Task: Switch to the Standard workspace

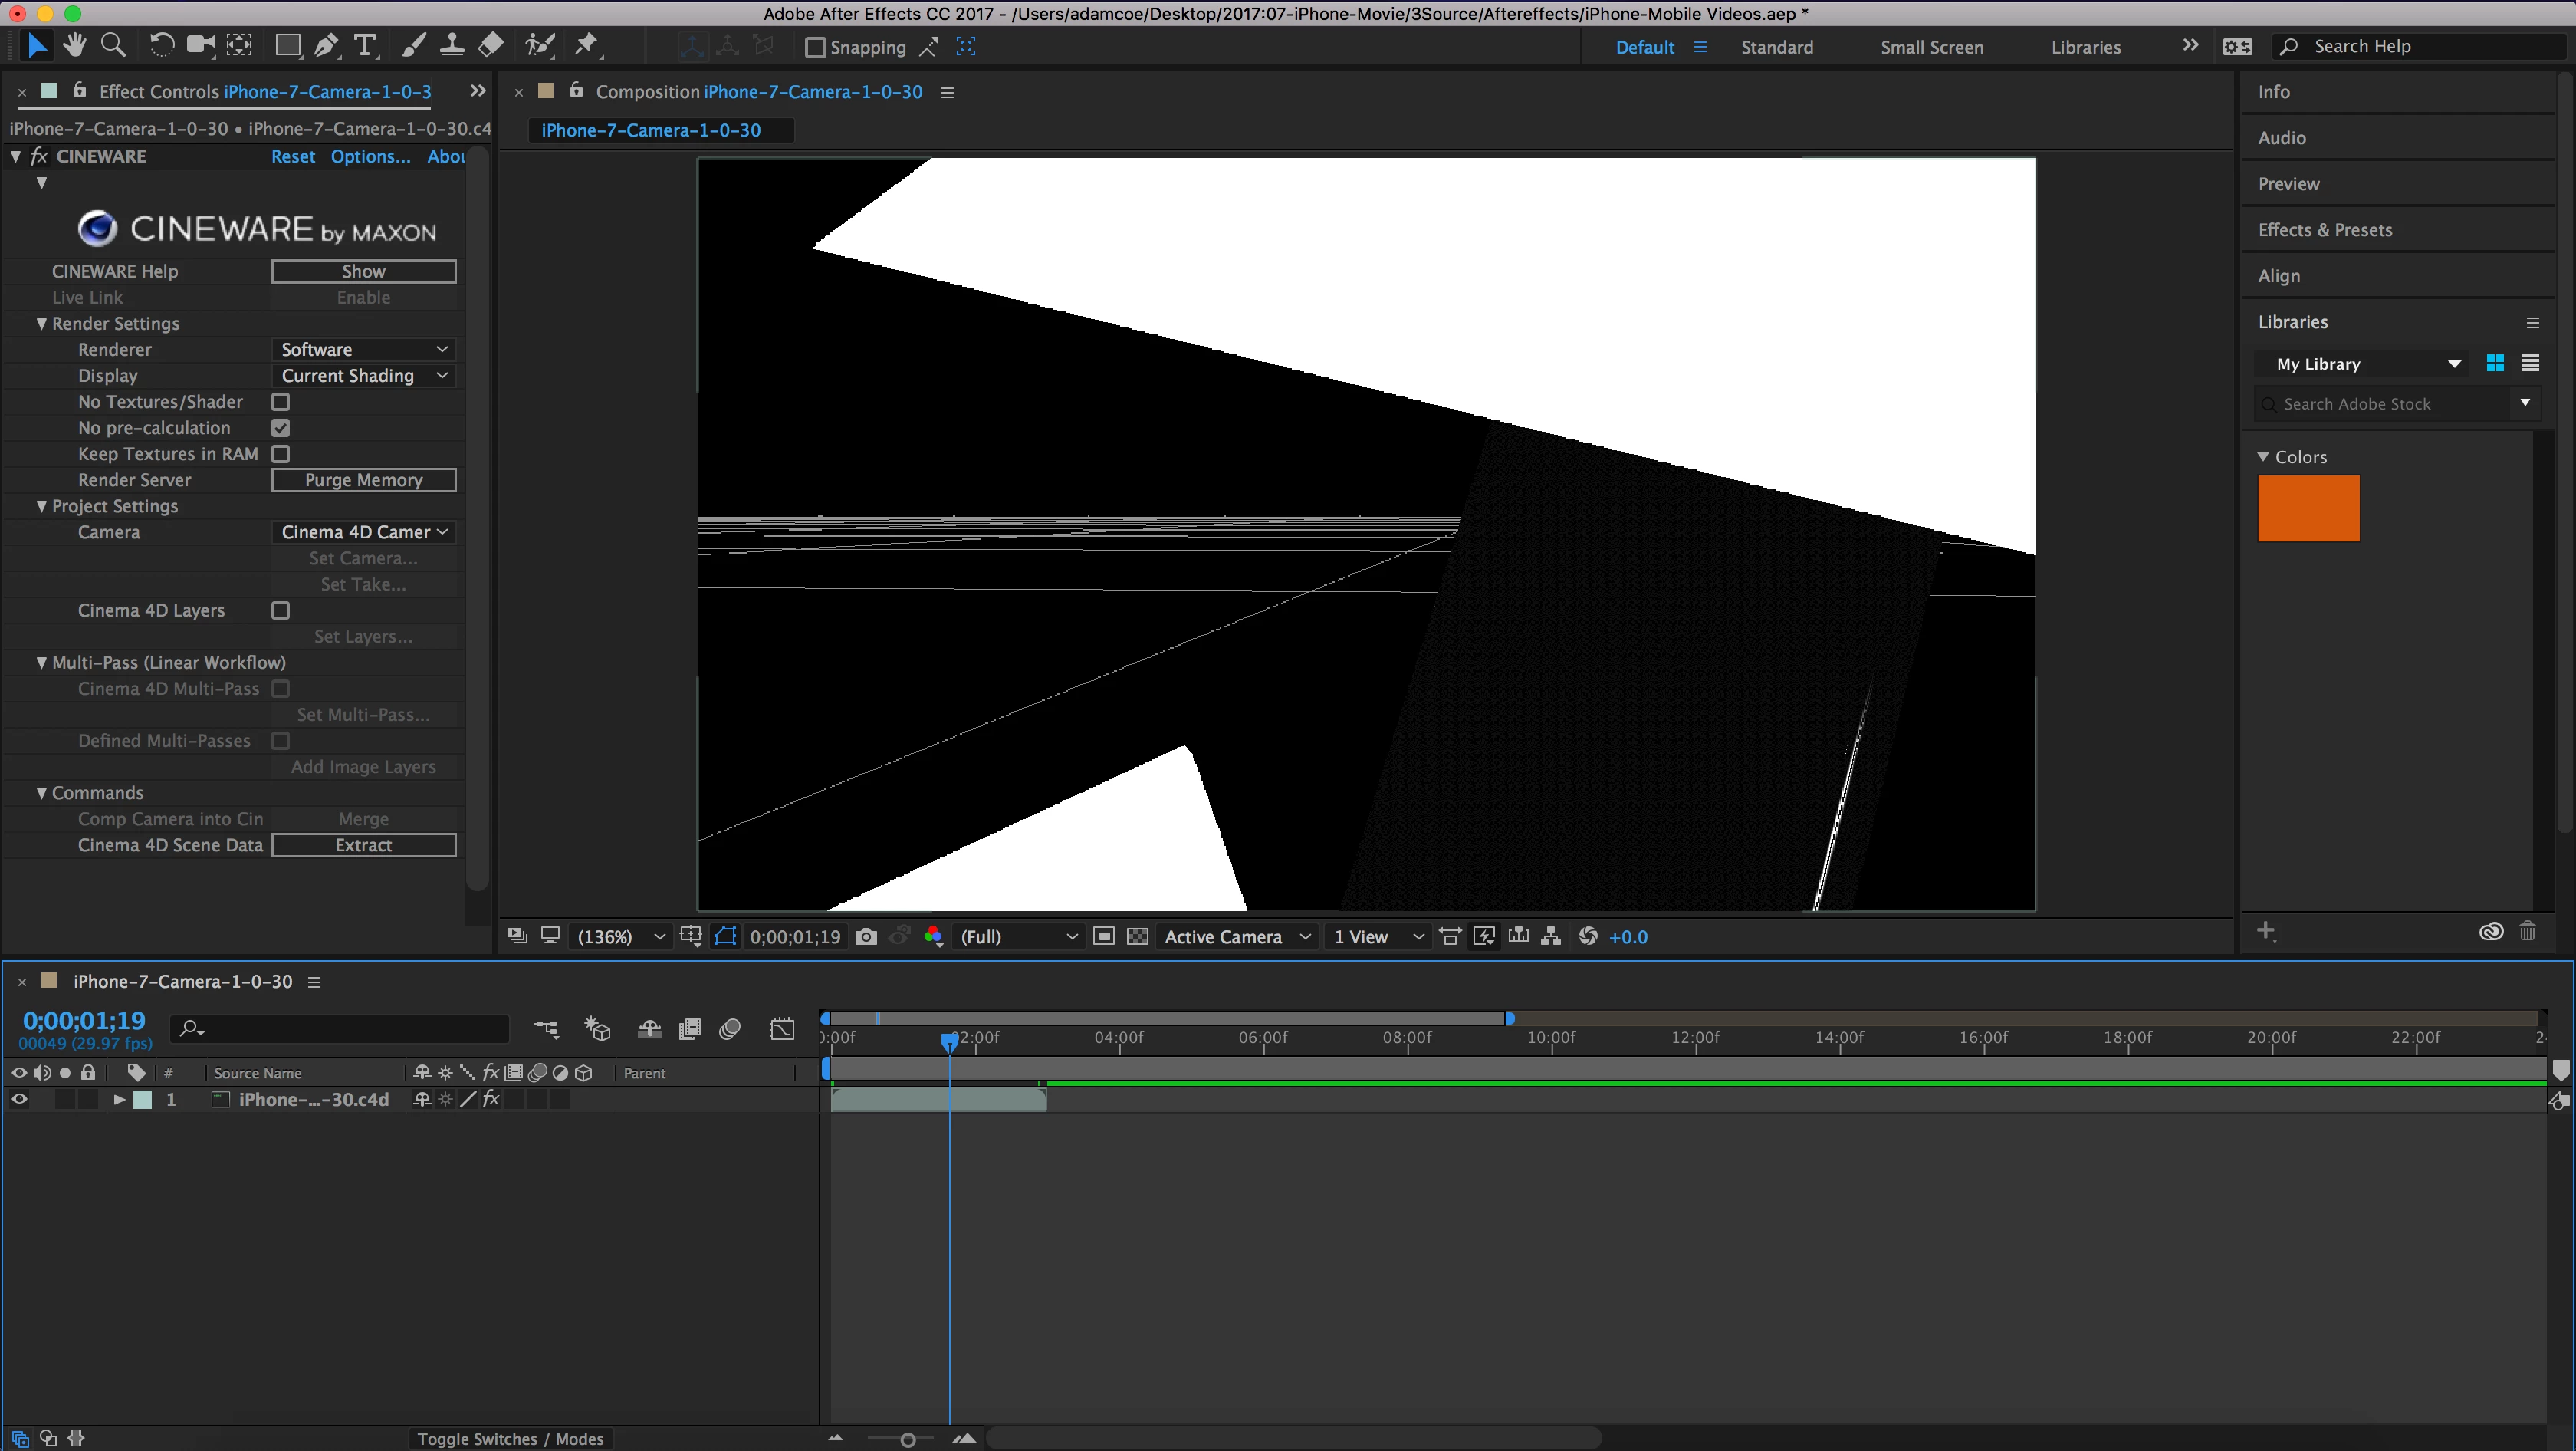Action: tap(1776, 47)
